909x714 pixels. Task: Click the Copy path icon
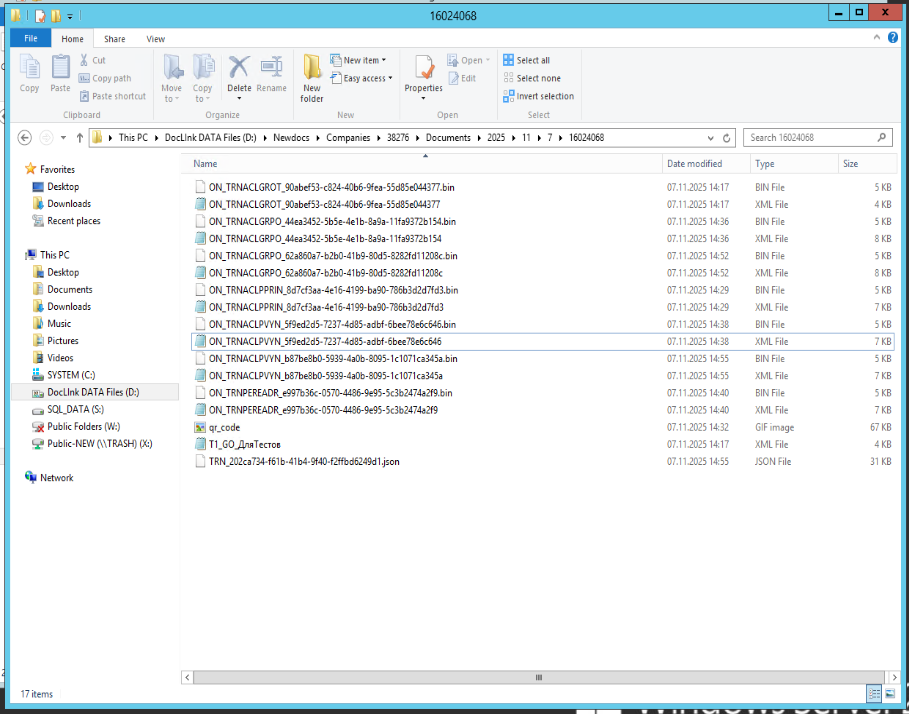[x=84, y=78]
